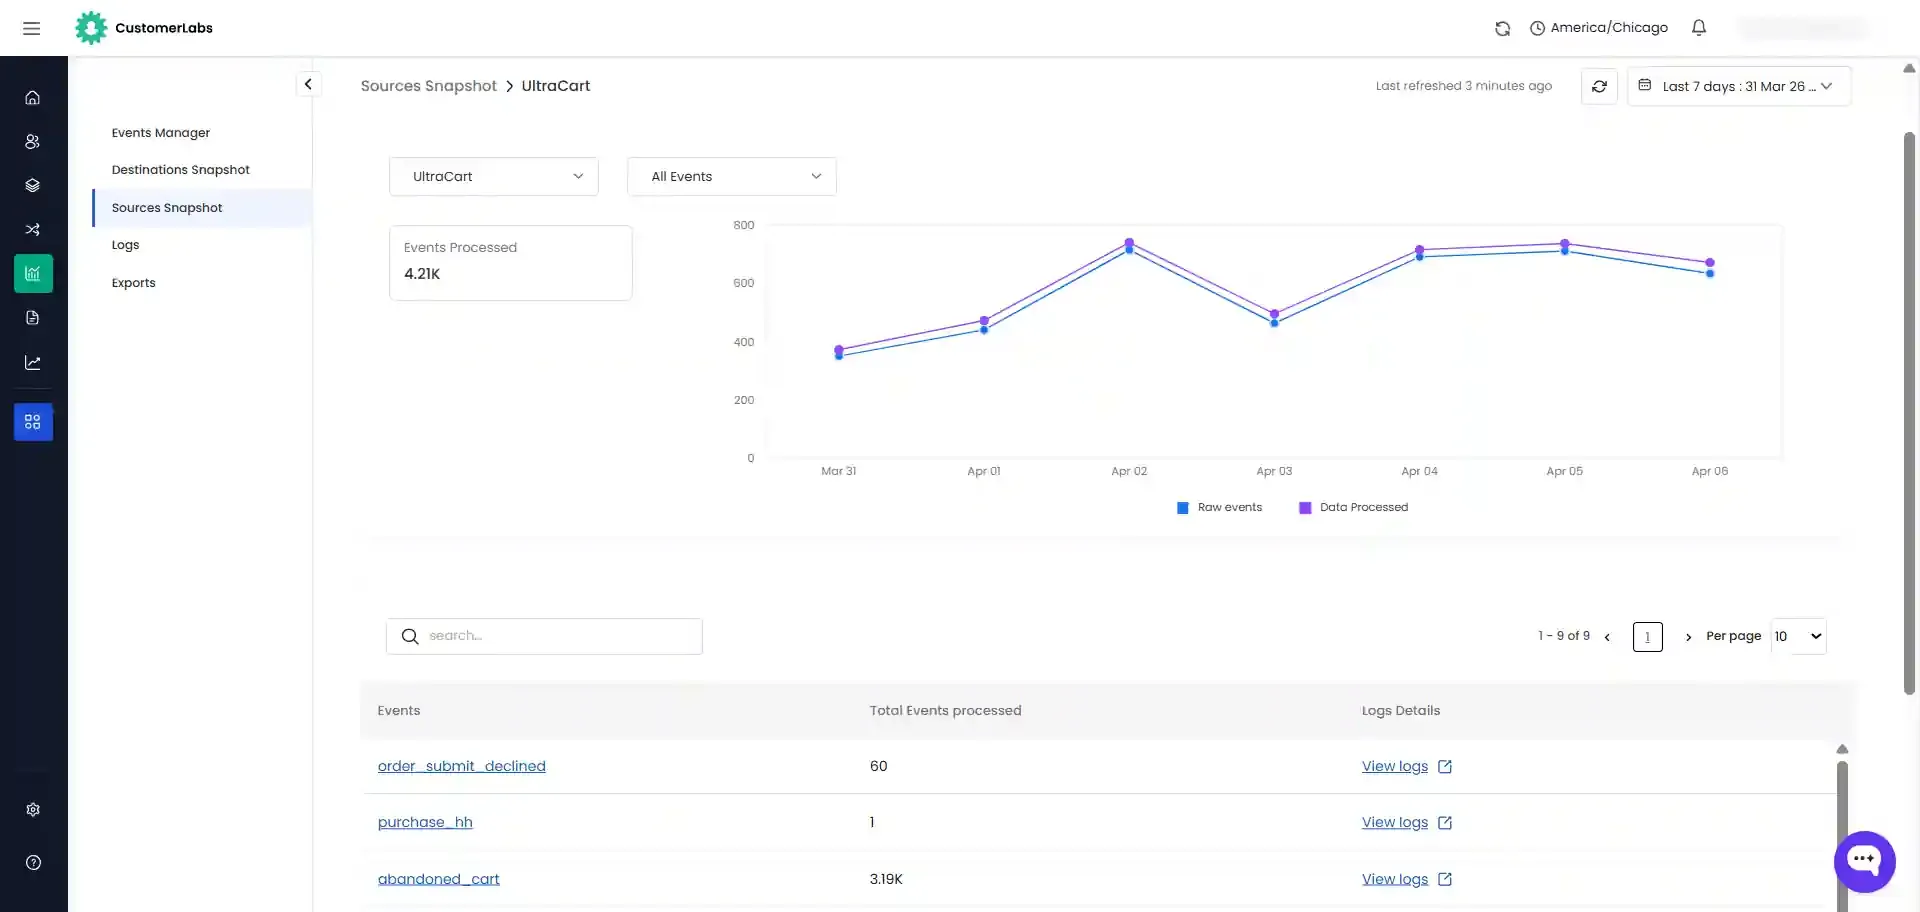Click the UltraCart breadcrumb title
This screenshot has width=1920, height=912.
click(x=556, y=86)
